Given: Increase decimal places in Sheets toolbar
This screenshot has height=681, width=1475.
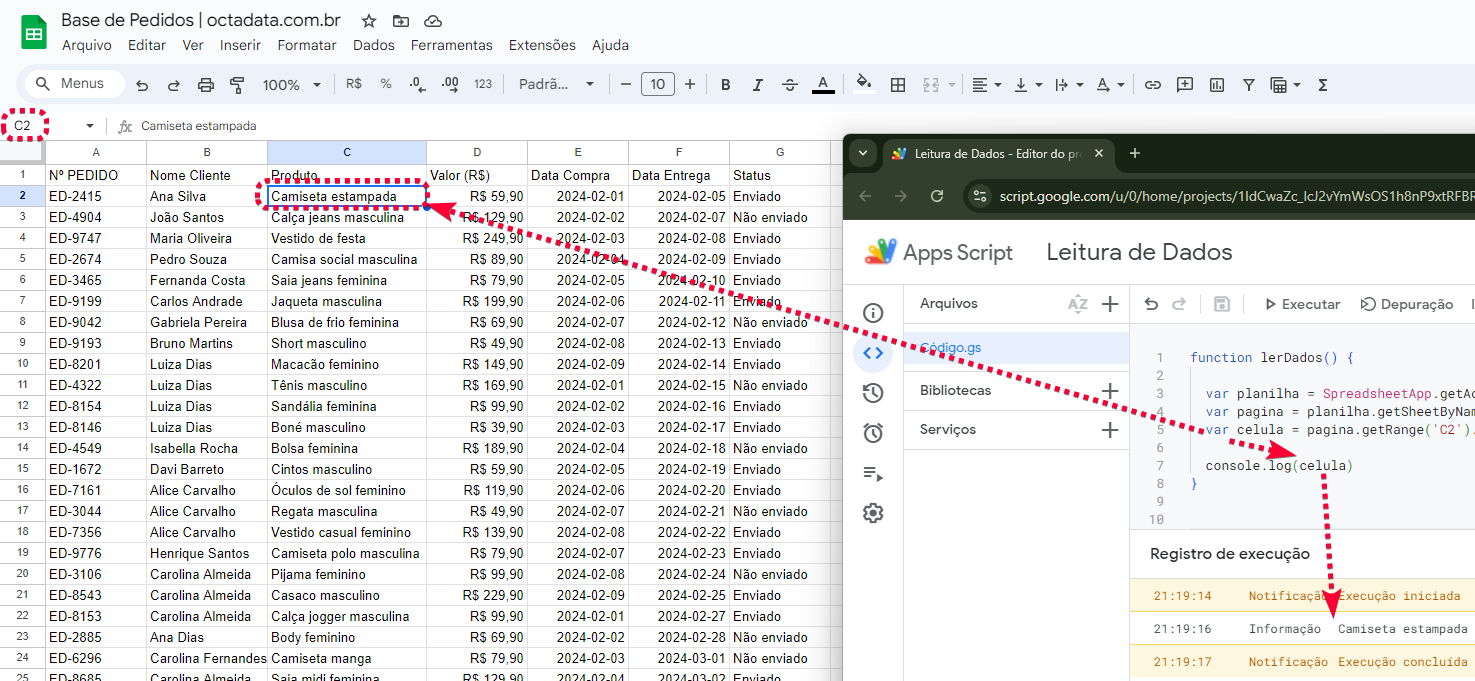Looking at the screenshot, I should point(450,84).
